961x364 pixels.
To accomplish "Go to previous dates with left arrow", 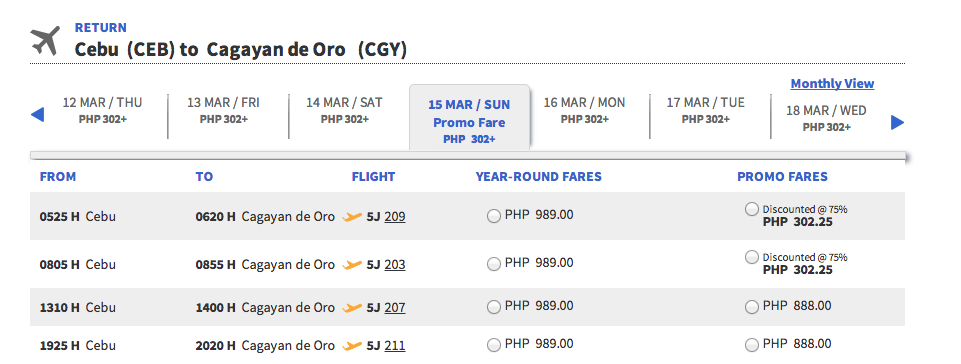I will (37, 115).
